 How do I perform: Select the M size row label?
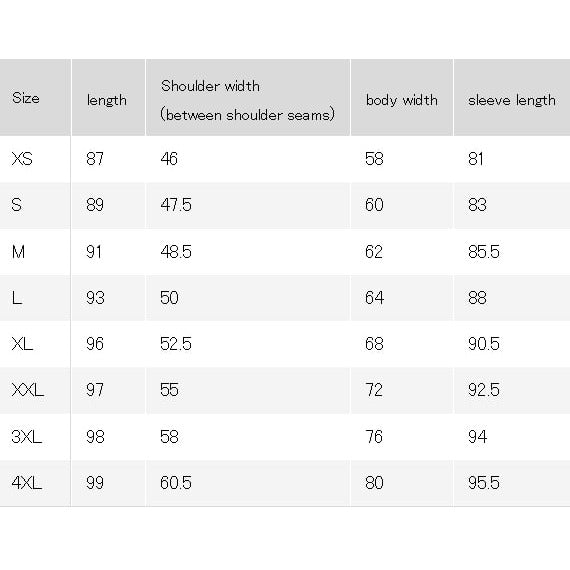click(x=18, y=252)
